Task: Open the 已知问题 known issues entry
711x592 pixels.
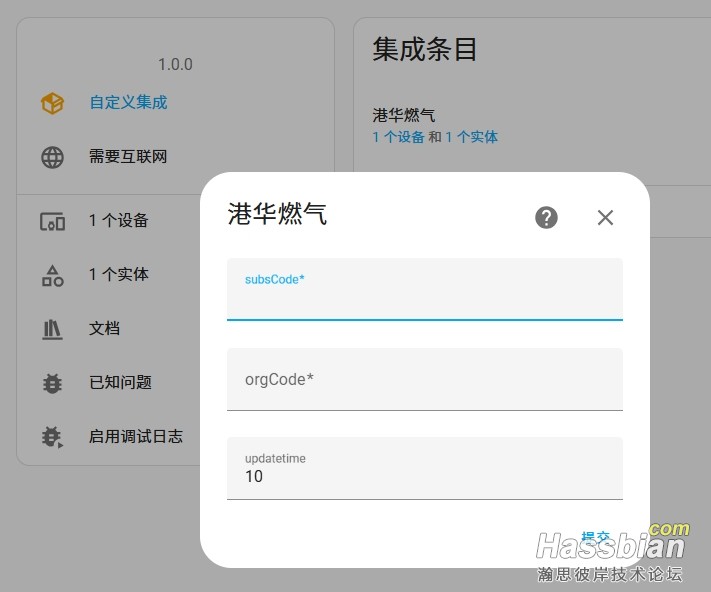Action: click(120, 382)
